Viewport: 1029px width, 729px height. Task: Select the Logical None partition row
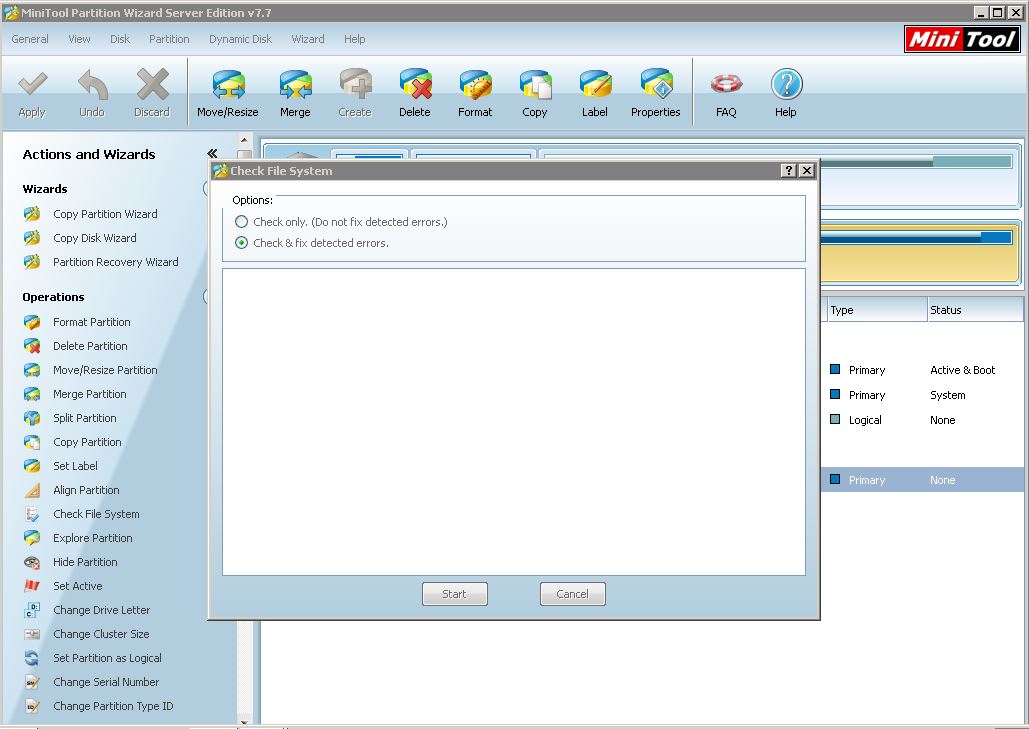tap(922, 420)
